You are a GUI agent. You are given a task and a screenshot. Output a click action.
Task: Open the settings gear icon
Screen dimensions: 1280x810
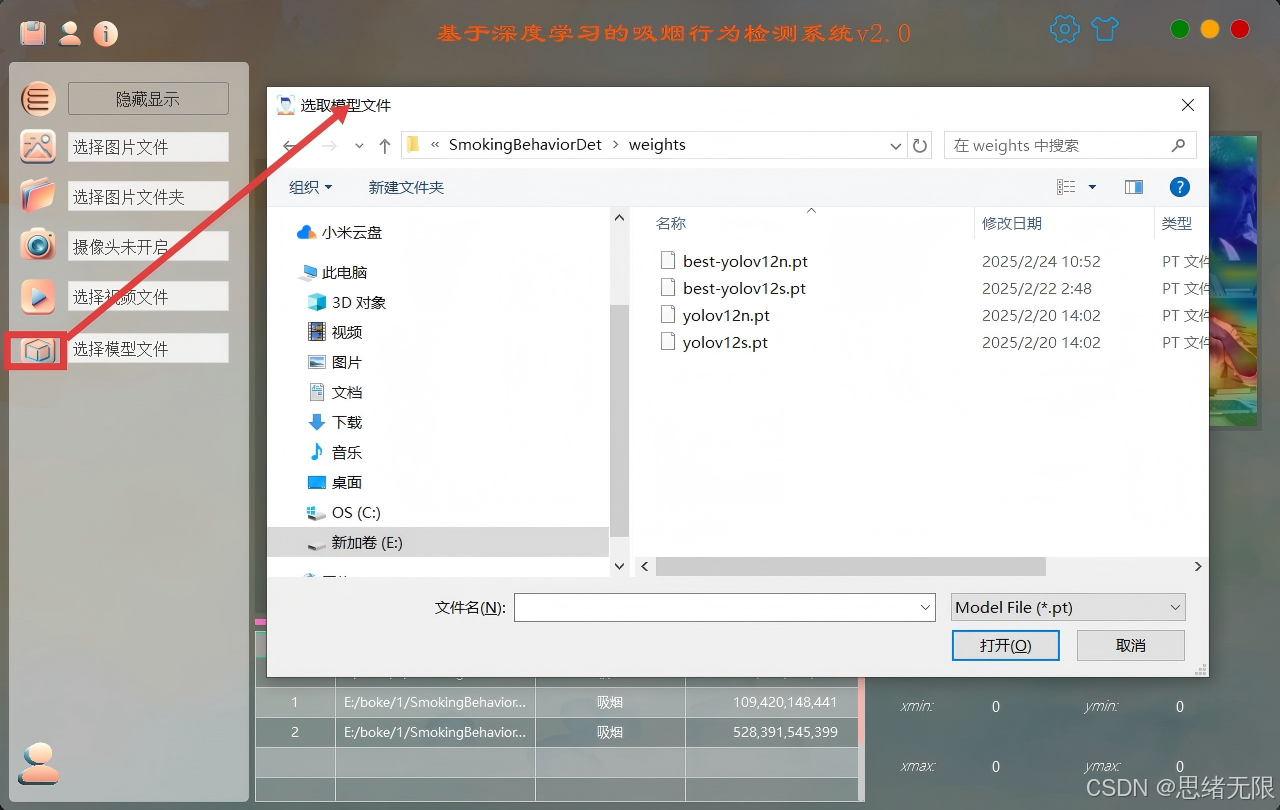[1065, 29]
